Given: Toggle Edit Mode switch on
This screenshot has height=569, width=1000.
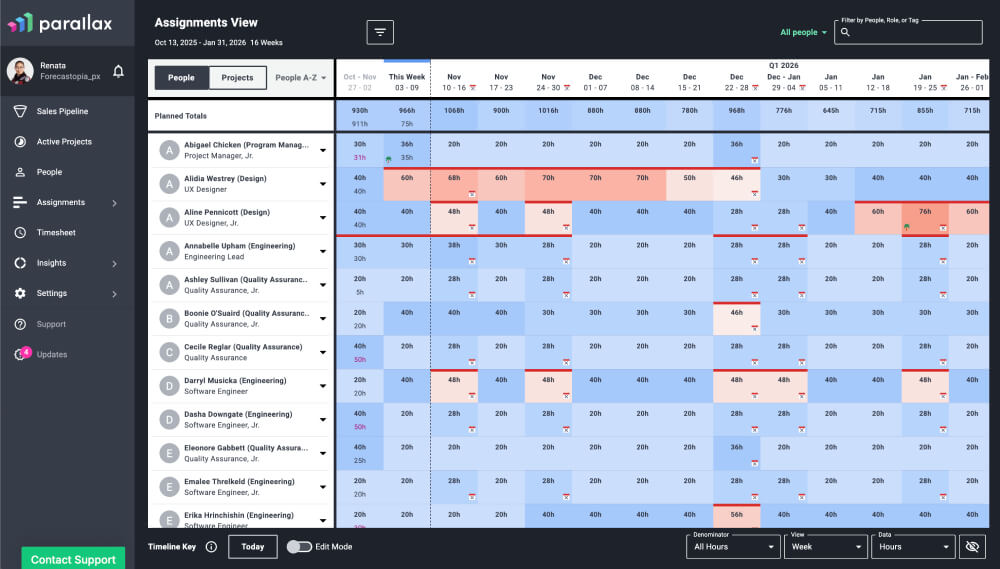Looking at the screenshot, I should [299, 547].
